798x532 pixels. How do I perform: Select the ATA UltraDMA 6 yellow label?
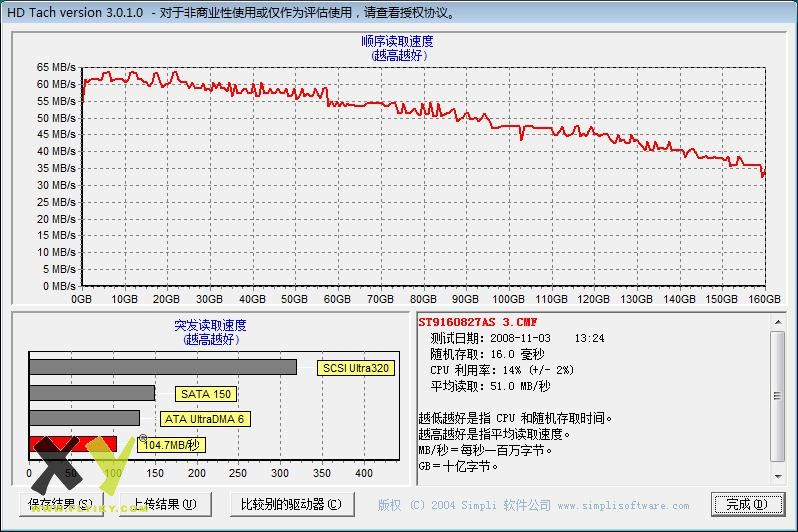205,419
